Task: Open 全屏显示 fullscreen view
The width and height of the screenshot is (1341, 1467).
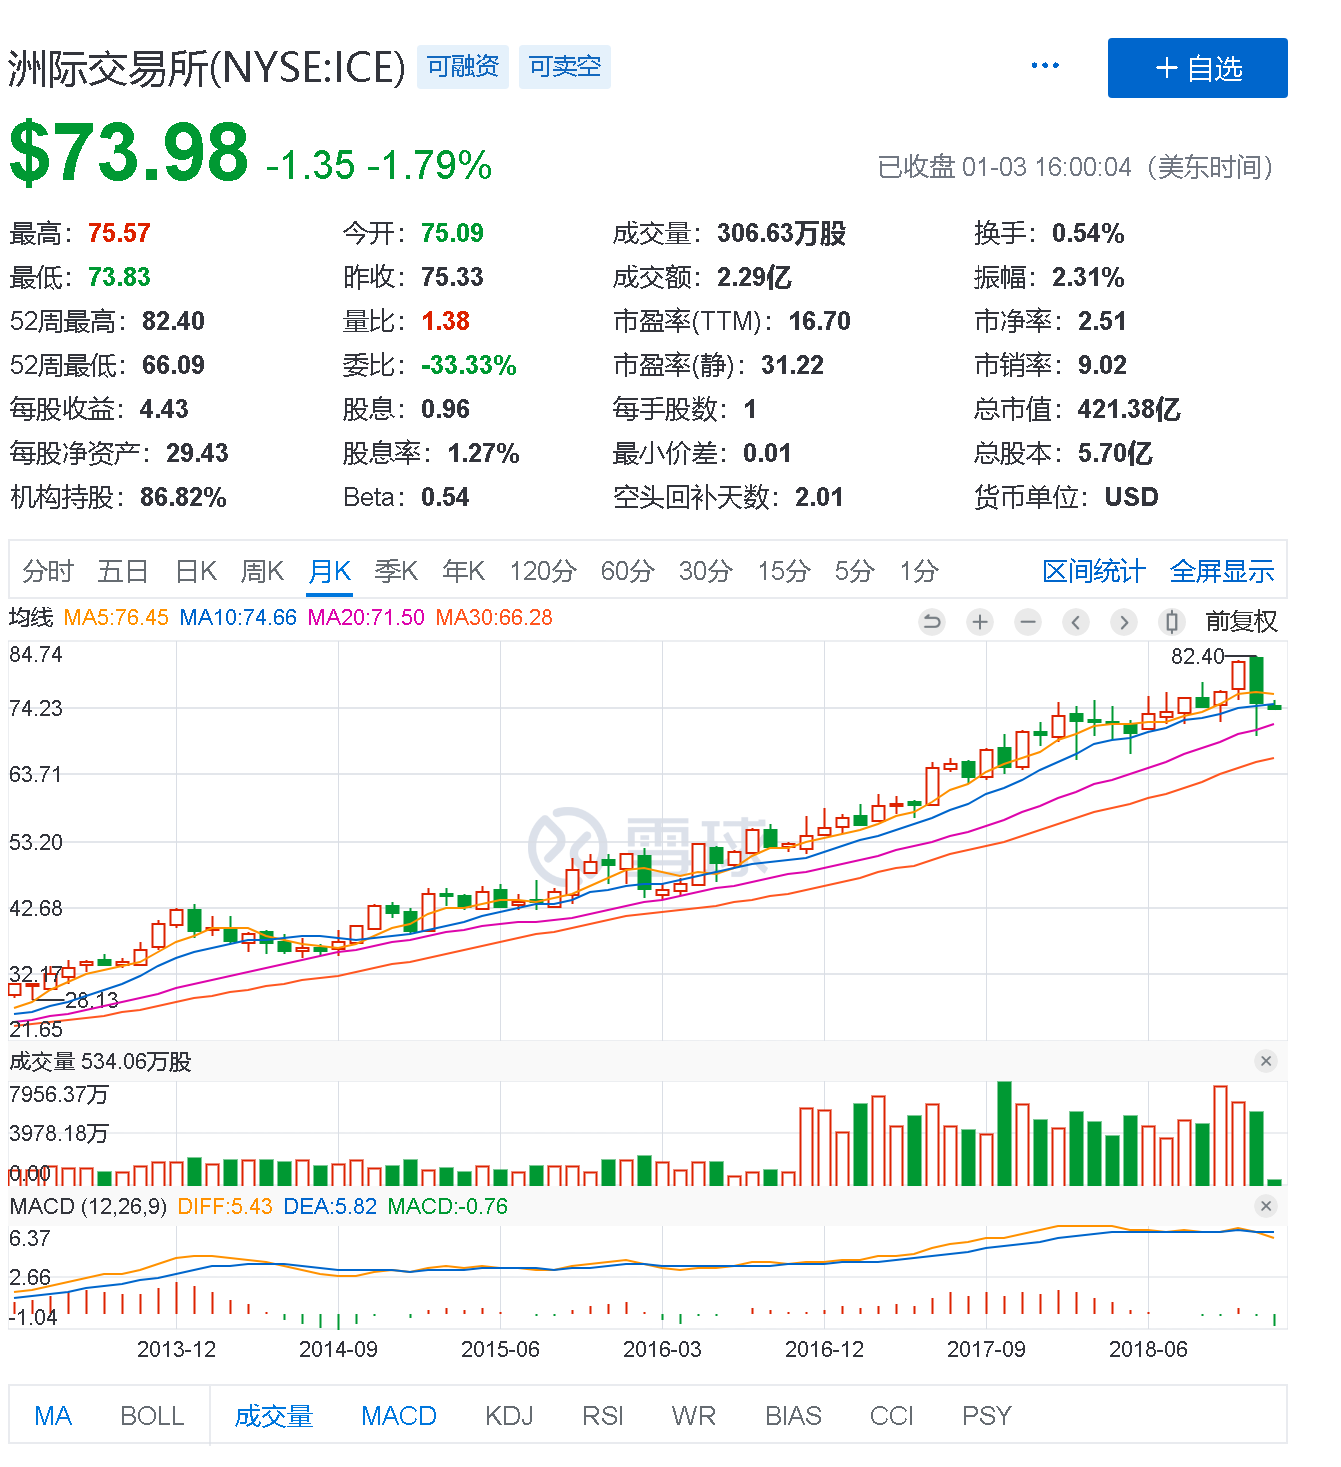Action: coord(1222,571)
